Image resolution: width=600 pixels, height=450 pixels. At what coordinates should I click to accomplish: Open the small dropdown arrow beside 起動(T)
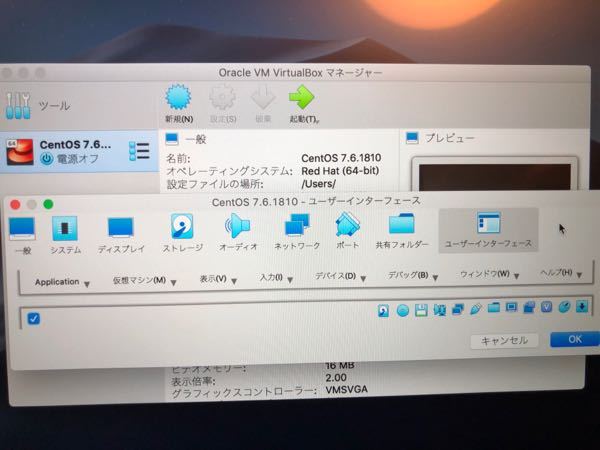318,122
